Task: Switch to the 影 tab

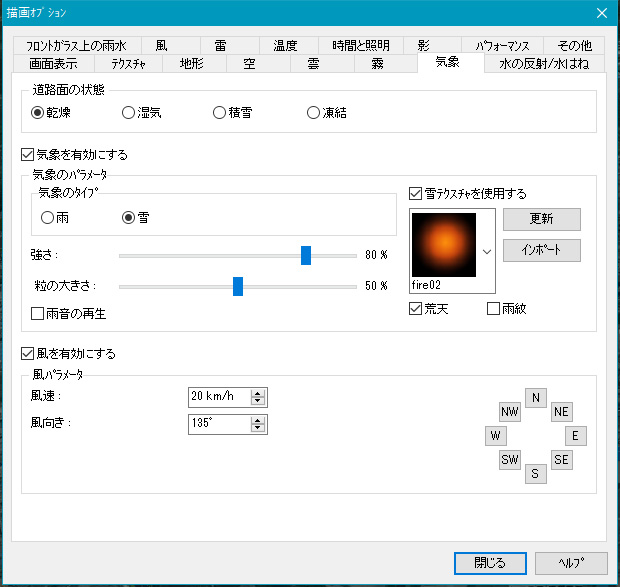Action: 432,45
